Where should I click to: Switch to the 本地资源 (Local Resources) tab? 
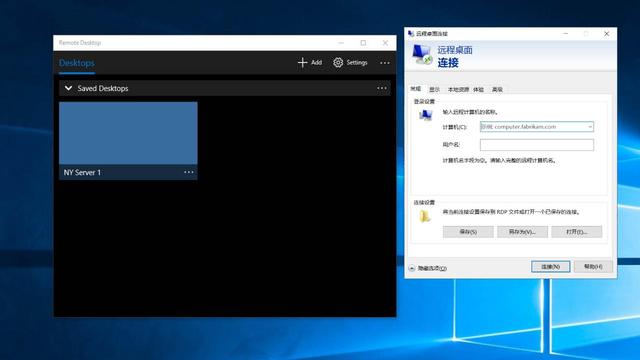click(x=458, y=89)
